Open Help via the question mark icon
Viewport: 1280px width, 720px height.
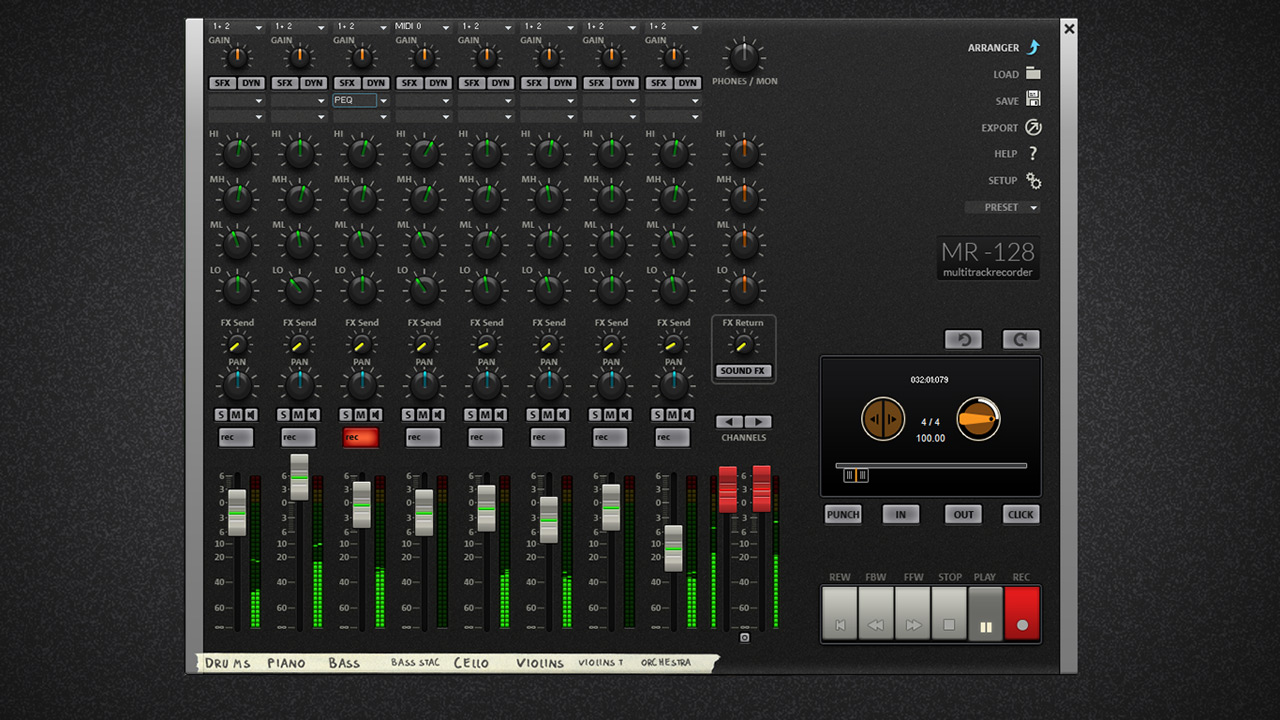pos(1033,154)
